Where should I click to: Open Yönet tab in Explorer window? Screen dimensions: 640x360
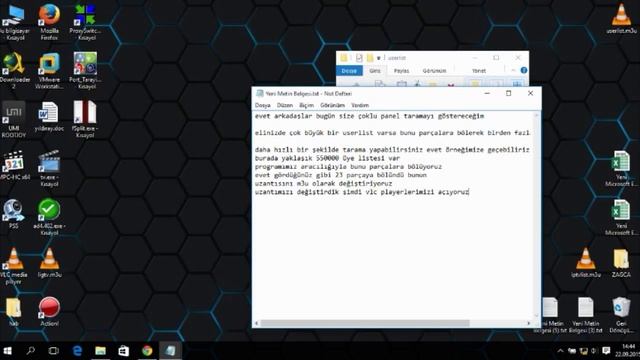pyautogui.click(x=479, y=71)
